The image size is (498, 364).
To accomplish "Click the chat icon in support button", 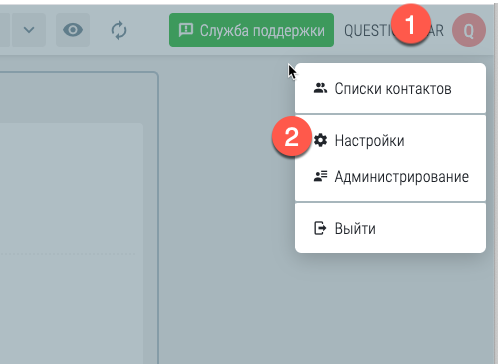I will pyautogui.click(x=186, y=30).
